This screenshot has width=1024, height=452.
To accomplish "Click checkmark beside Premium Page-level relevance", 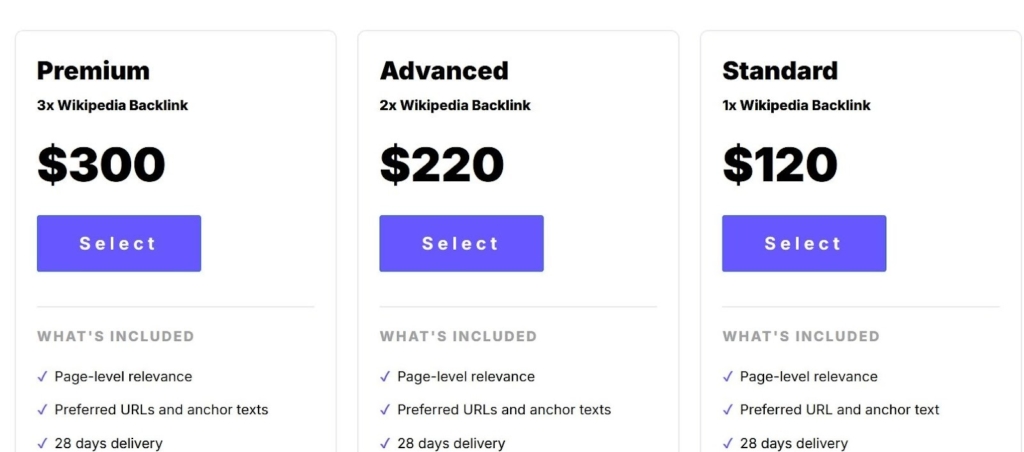I will click(42, 377).
